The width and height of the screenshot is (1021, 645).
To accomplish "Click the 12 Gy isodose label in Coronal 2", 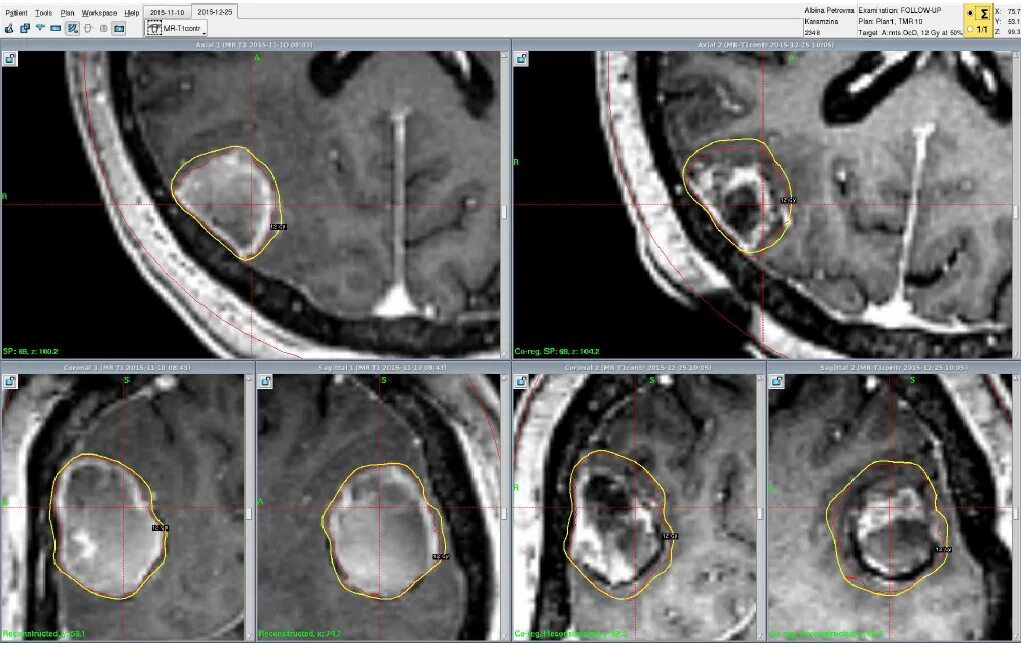I will 670,536.
